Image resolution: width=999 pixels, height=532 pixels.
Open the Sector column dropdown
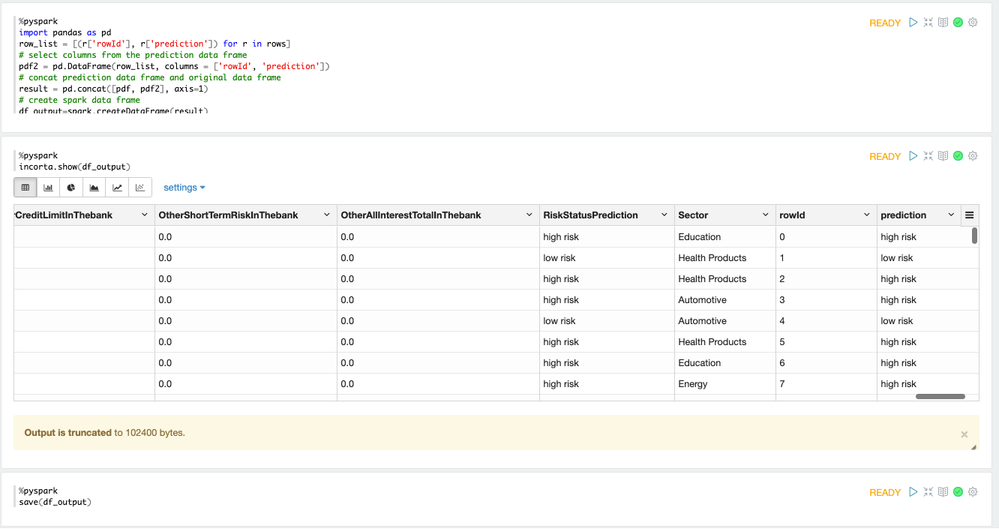[765, 215]
